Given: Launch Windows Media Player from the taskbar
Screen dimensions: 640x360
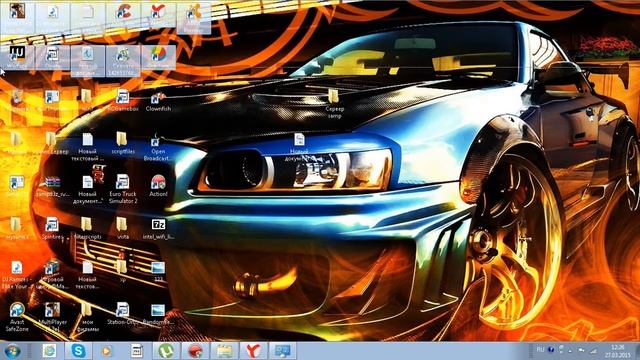Looking at the screenshot, I should (107, 351).
